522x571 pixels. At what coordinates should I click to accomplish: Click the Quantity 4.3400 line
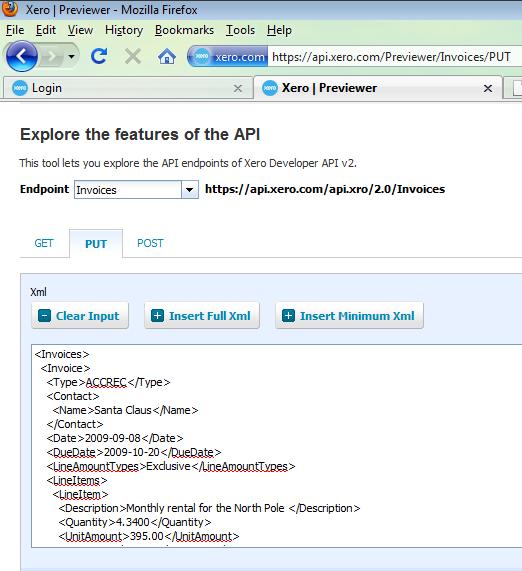tap(135, 522)
